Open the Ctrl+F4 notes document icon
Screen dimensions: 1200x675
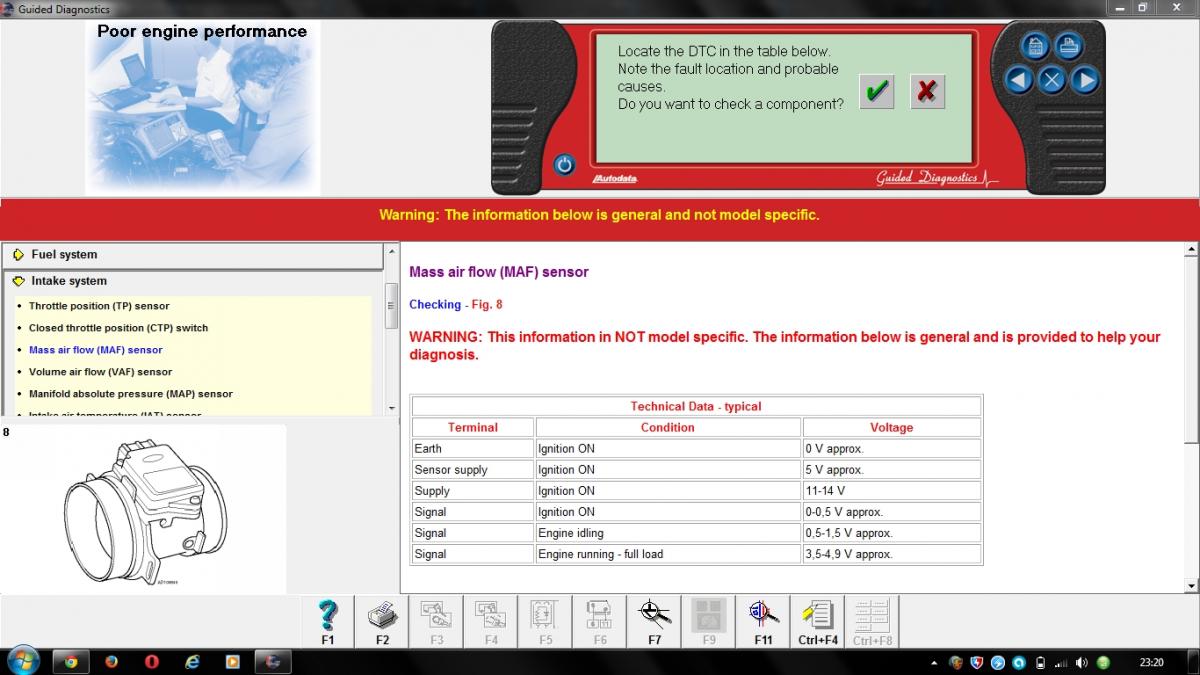click(818, 620)
